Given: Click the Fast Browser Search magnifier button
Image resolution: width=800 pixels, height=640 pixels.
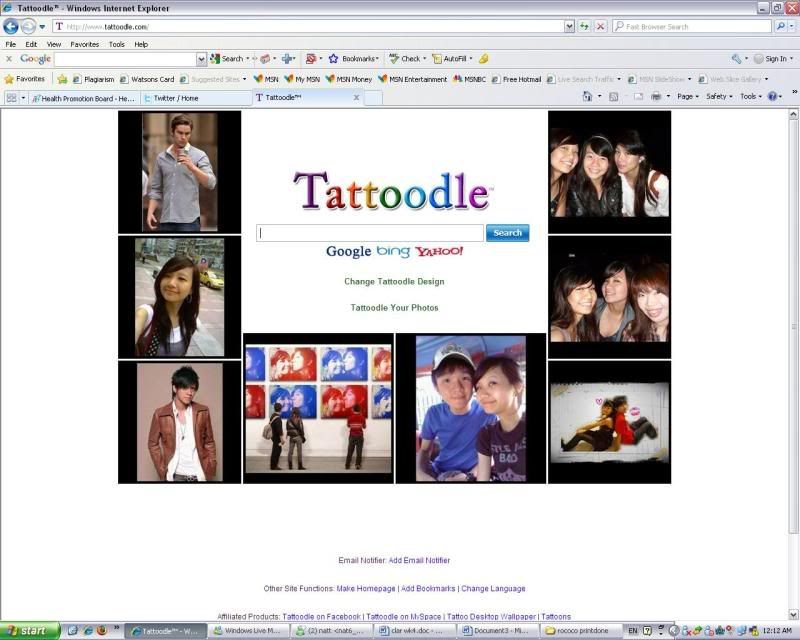Looking at the screenshot, I should point(780,26).
